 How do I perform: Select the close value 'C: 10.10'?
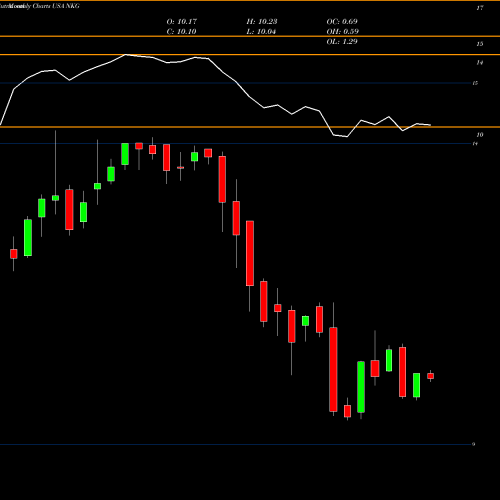pos(181,31)
